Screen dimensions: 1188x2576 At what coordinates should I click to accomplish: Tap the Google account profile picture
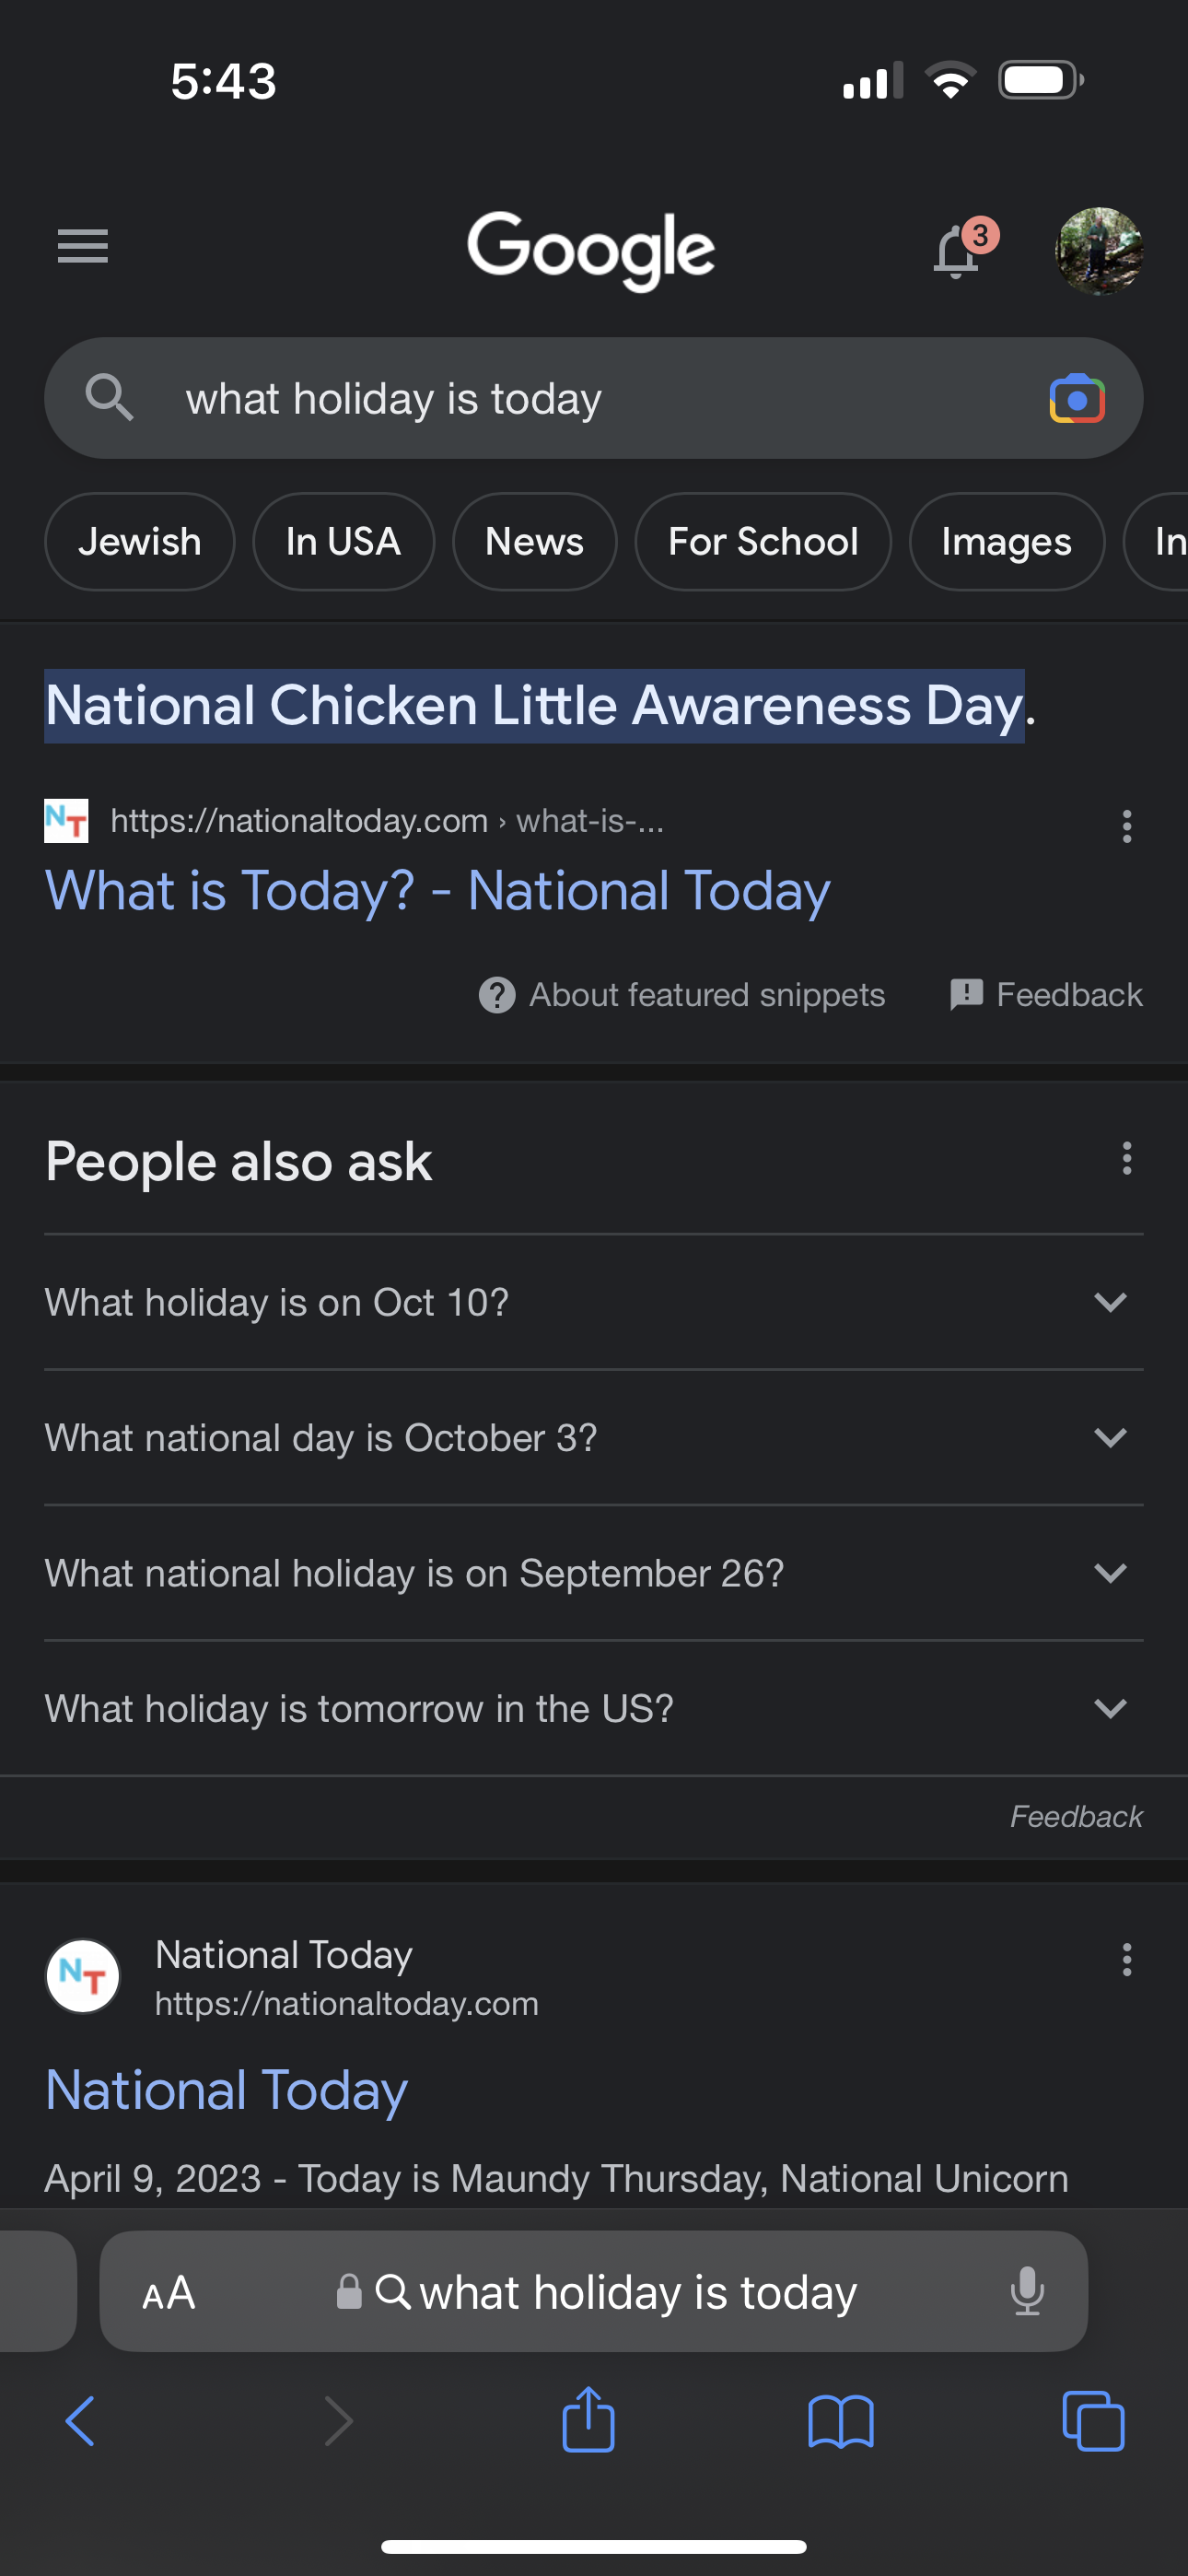[1099, 250]
